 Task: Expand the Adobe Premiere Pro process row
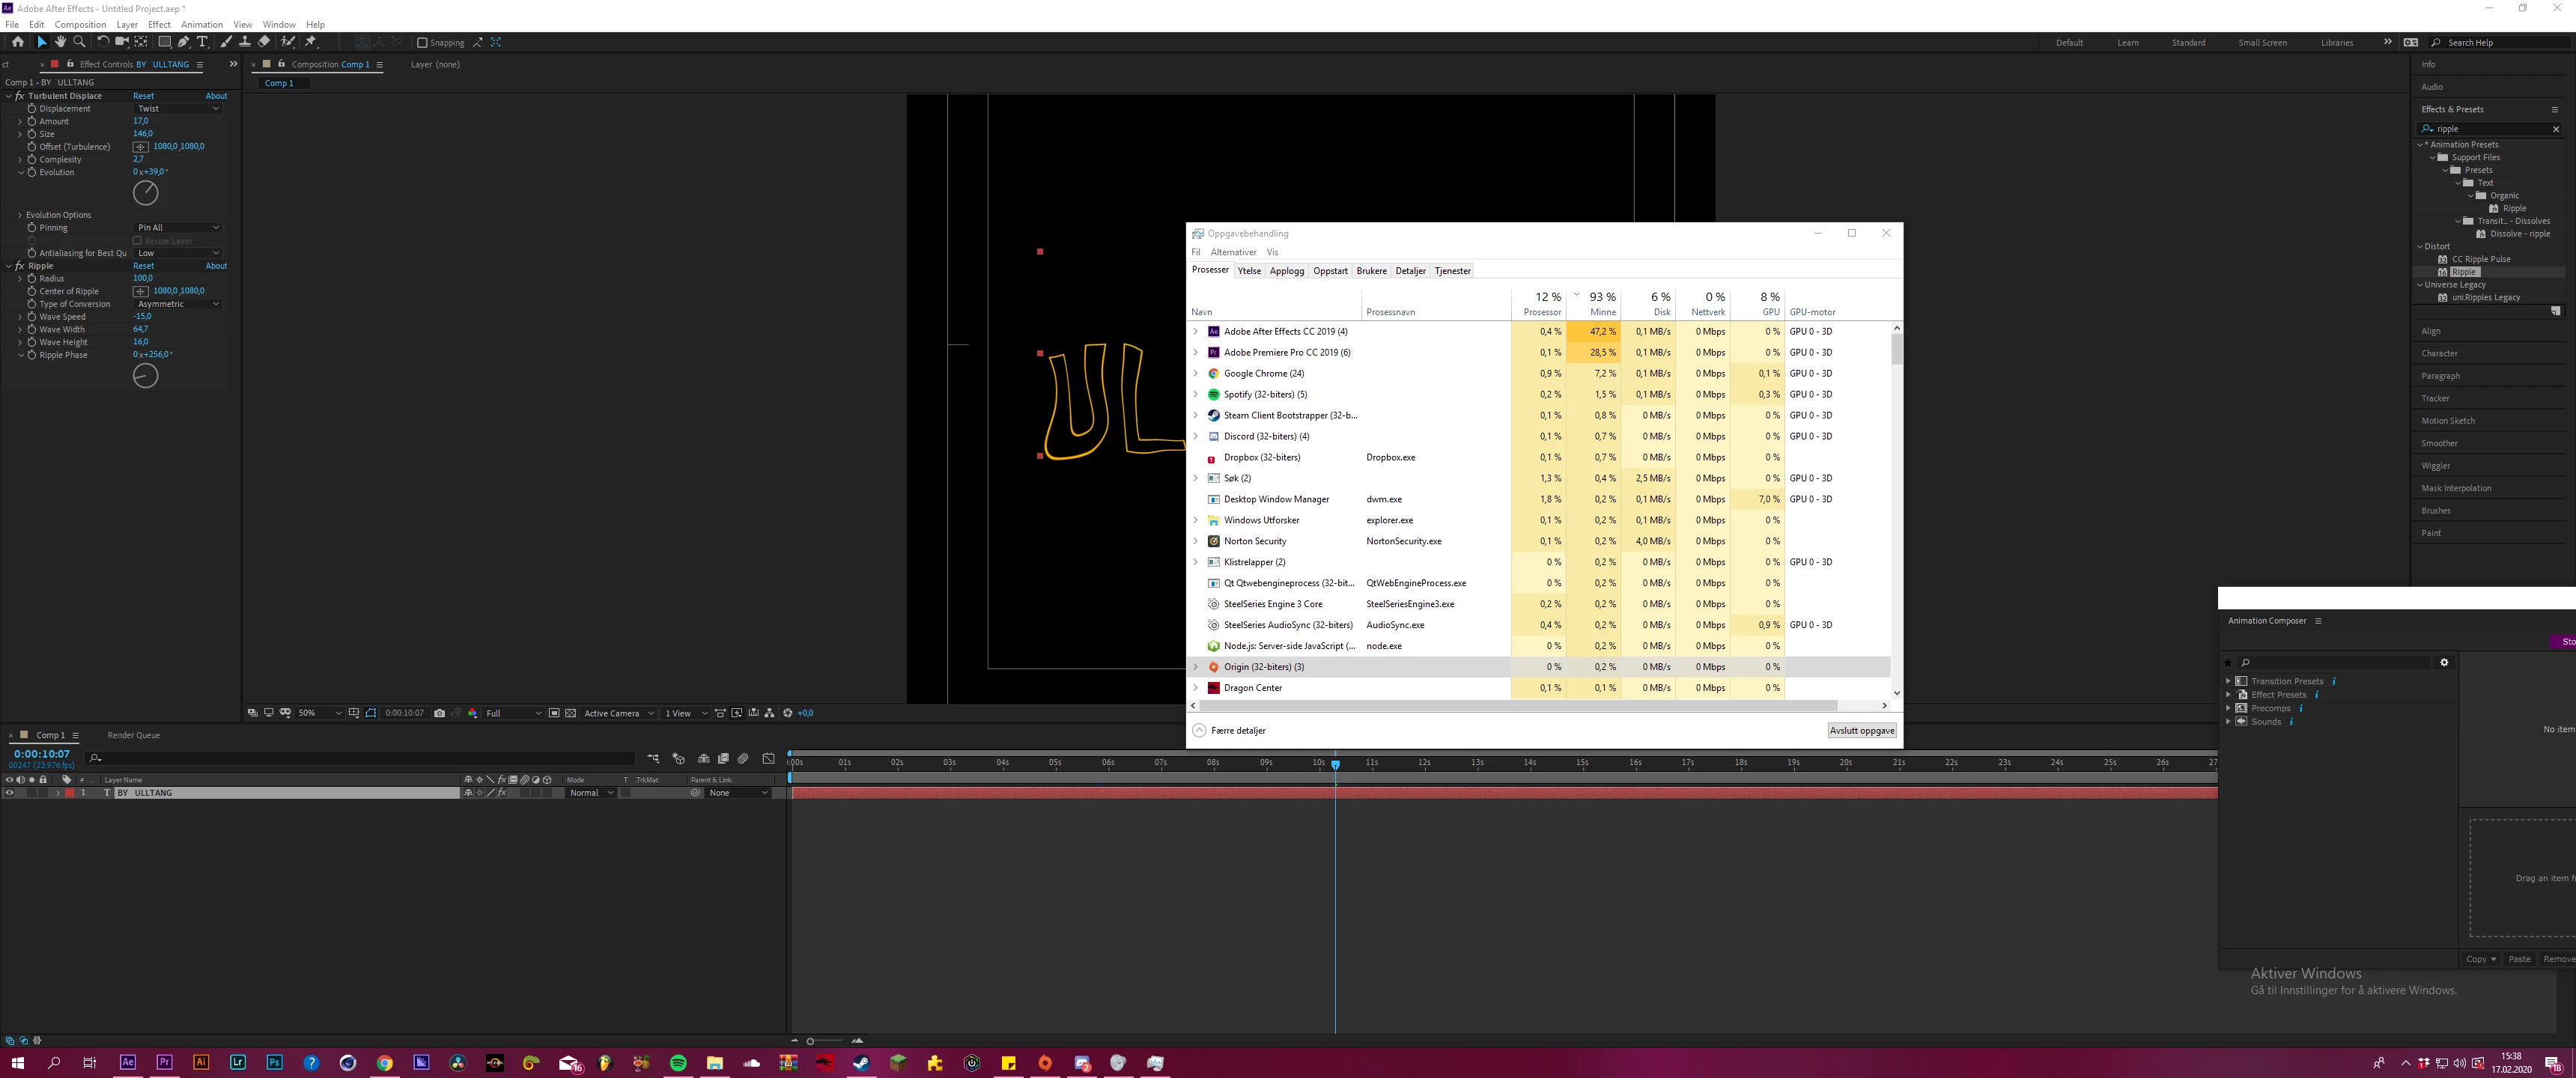tap(1195, 352)
